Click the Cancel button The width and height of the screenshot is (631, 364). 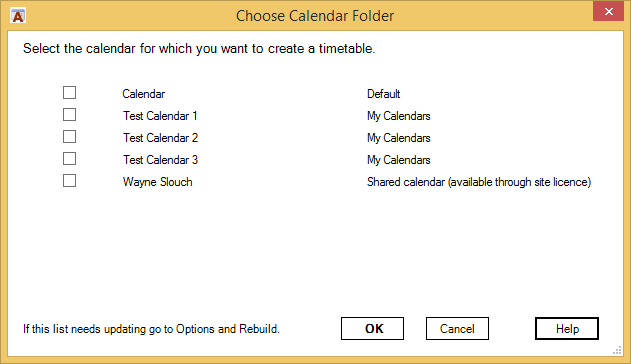pyautogui.click(x=457, y=329)
